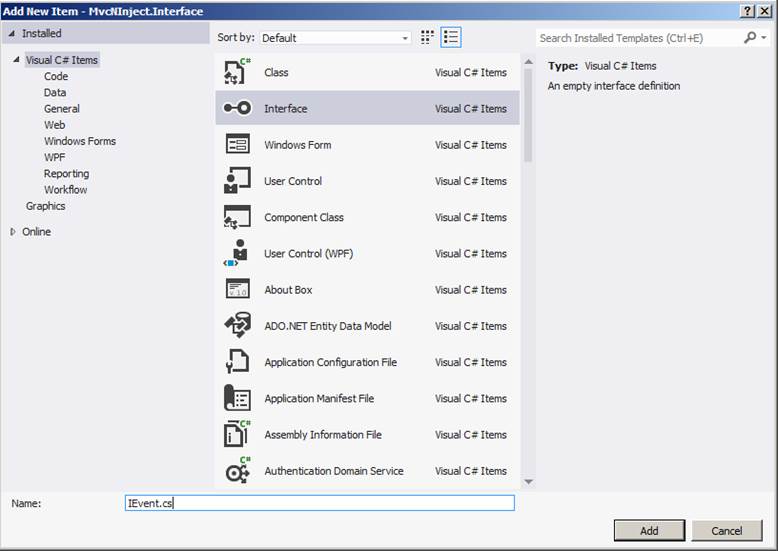Select the Application Configuration File icon
This screenshot has width=778, height=551.
pos(238,361)
